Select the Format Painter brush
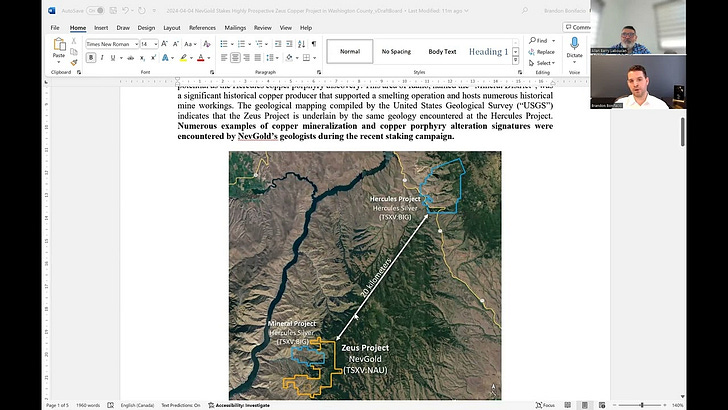The image size is (728, 410). 74,62
